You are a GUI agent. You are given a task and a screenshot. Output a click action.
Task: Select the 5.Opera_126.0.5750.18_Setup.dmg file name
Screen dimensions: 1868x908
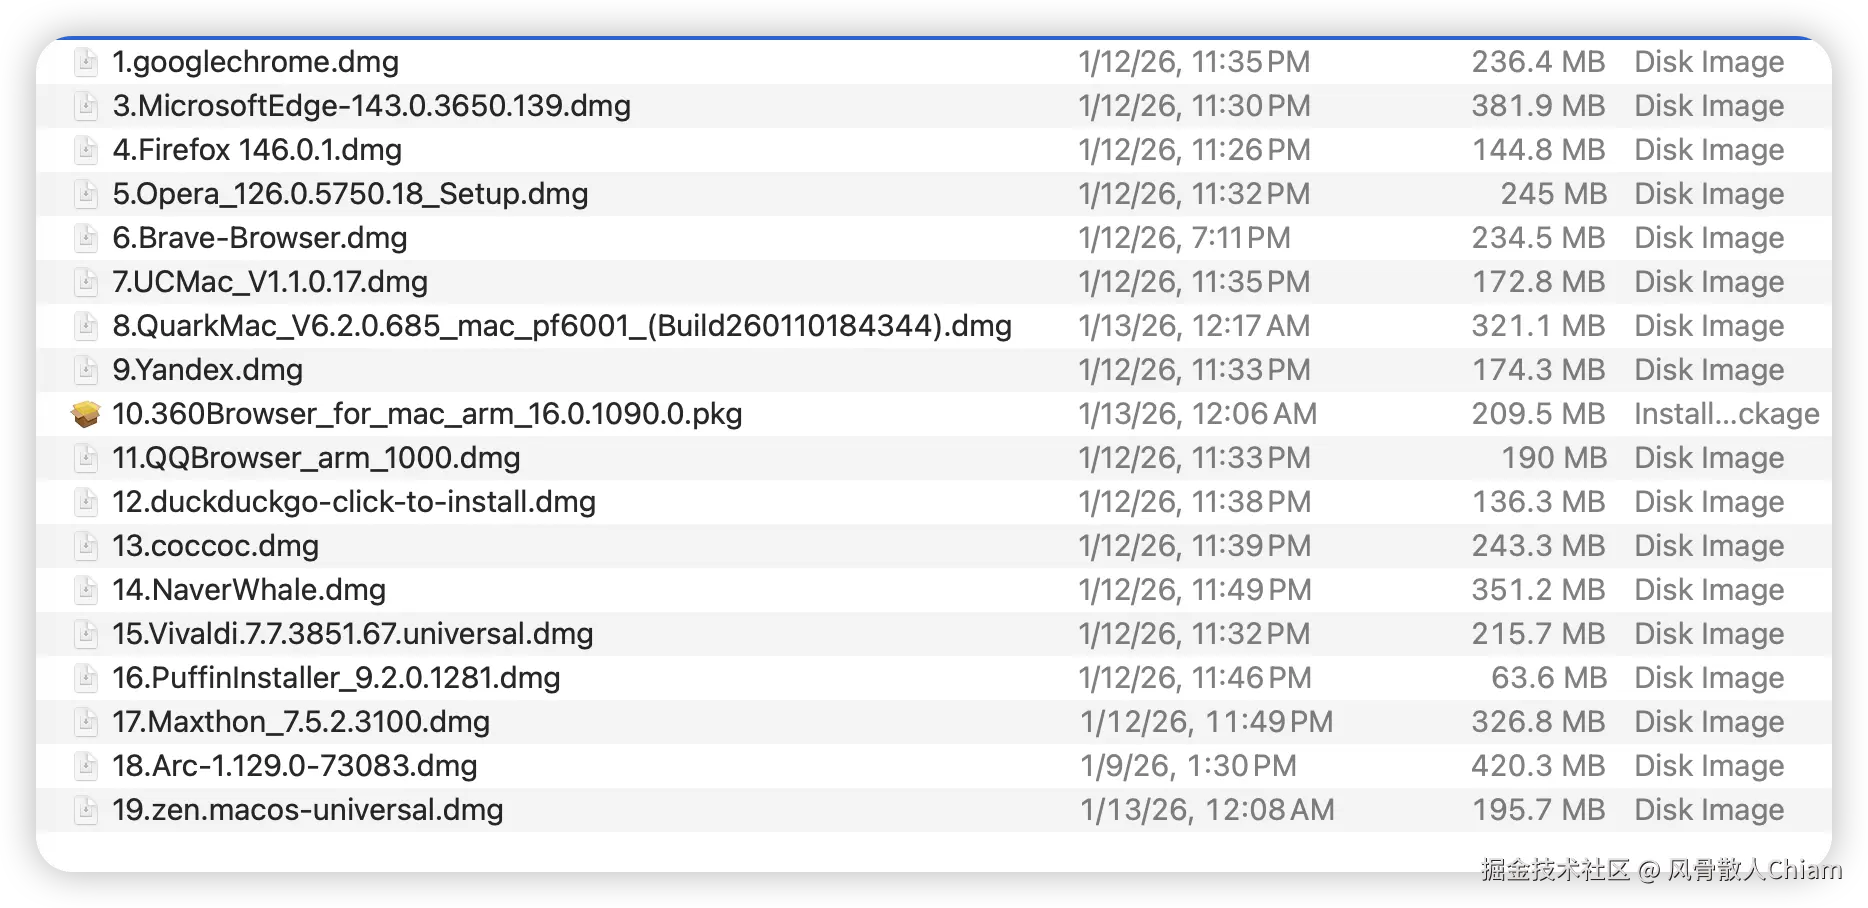(x=350, y=194)
